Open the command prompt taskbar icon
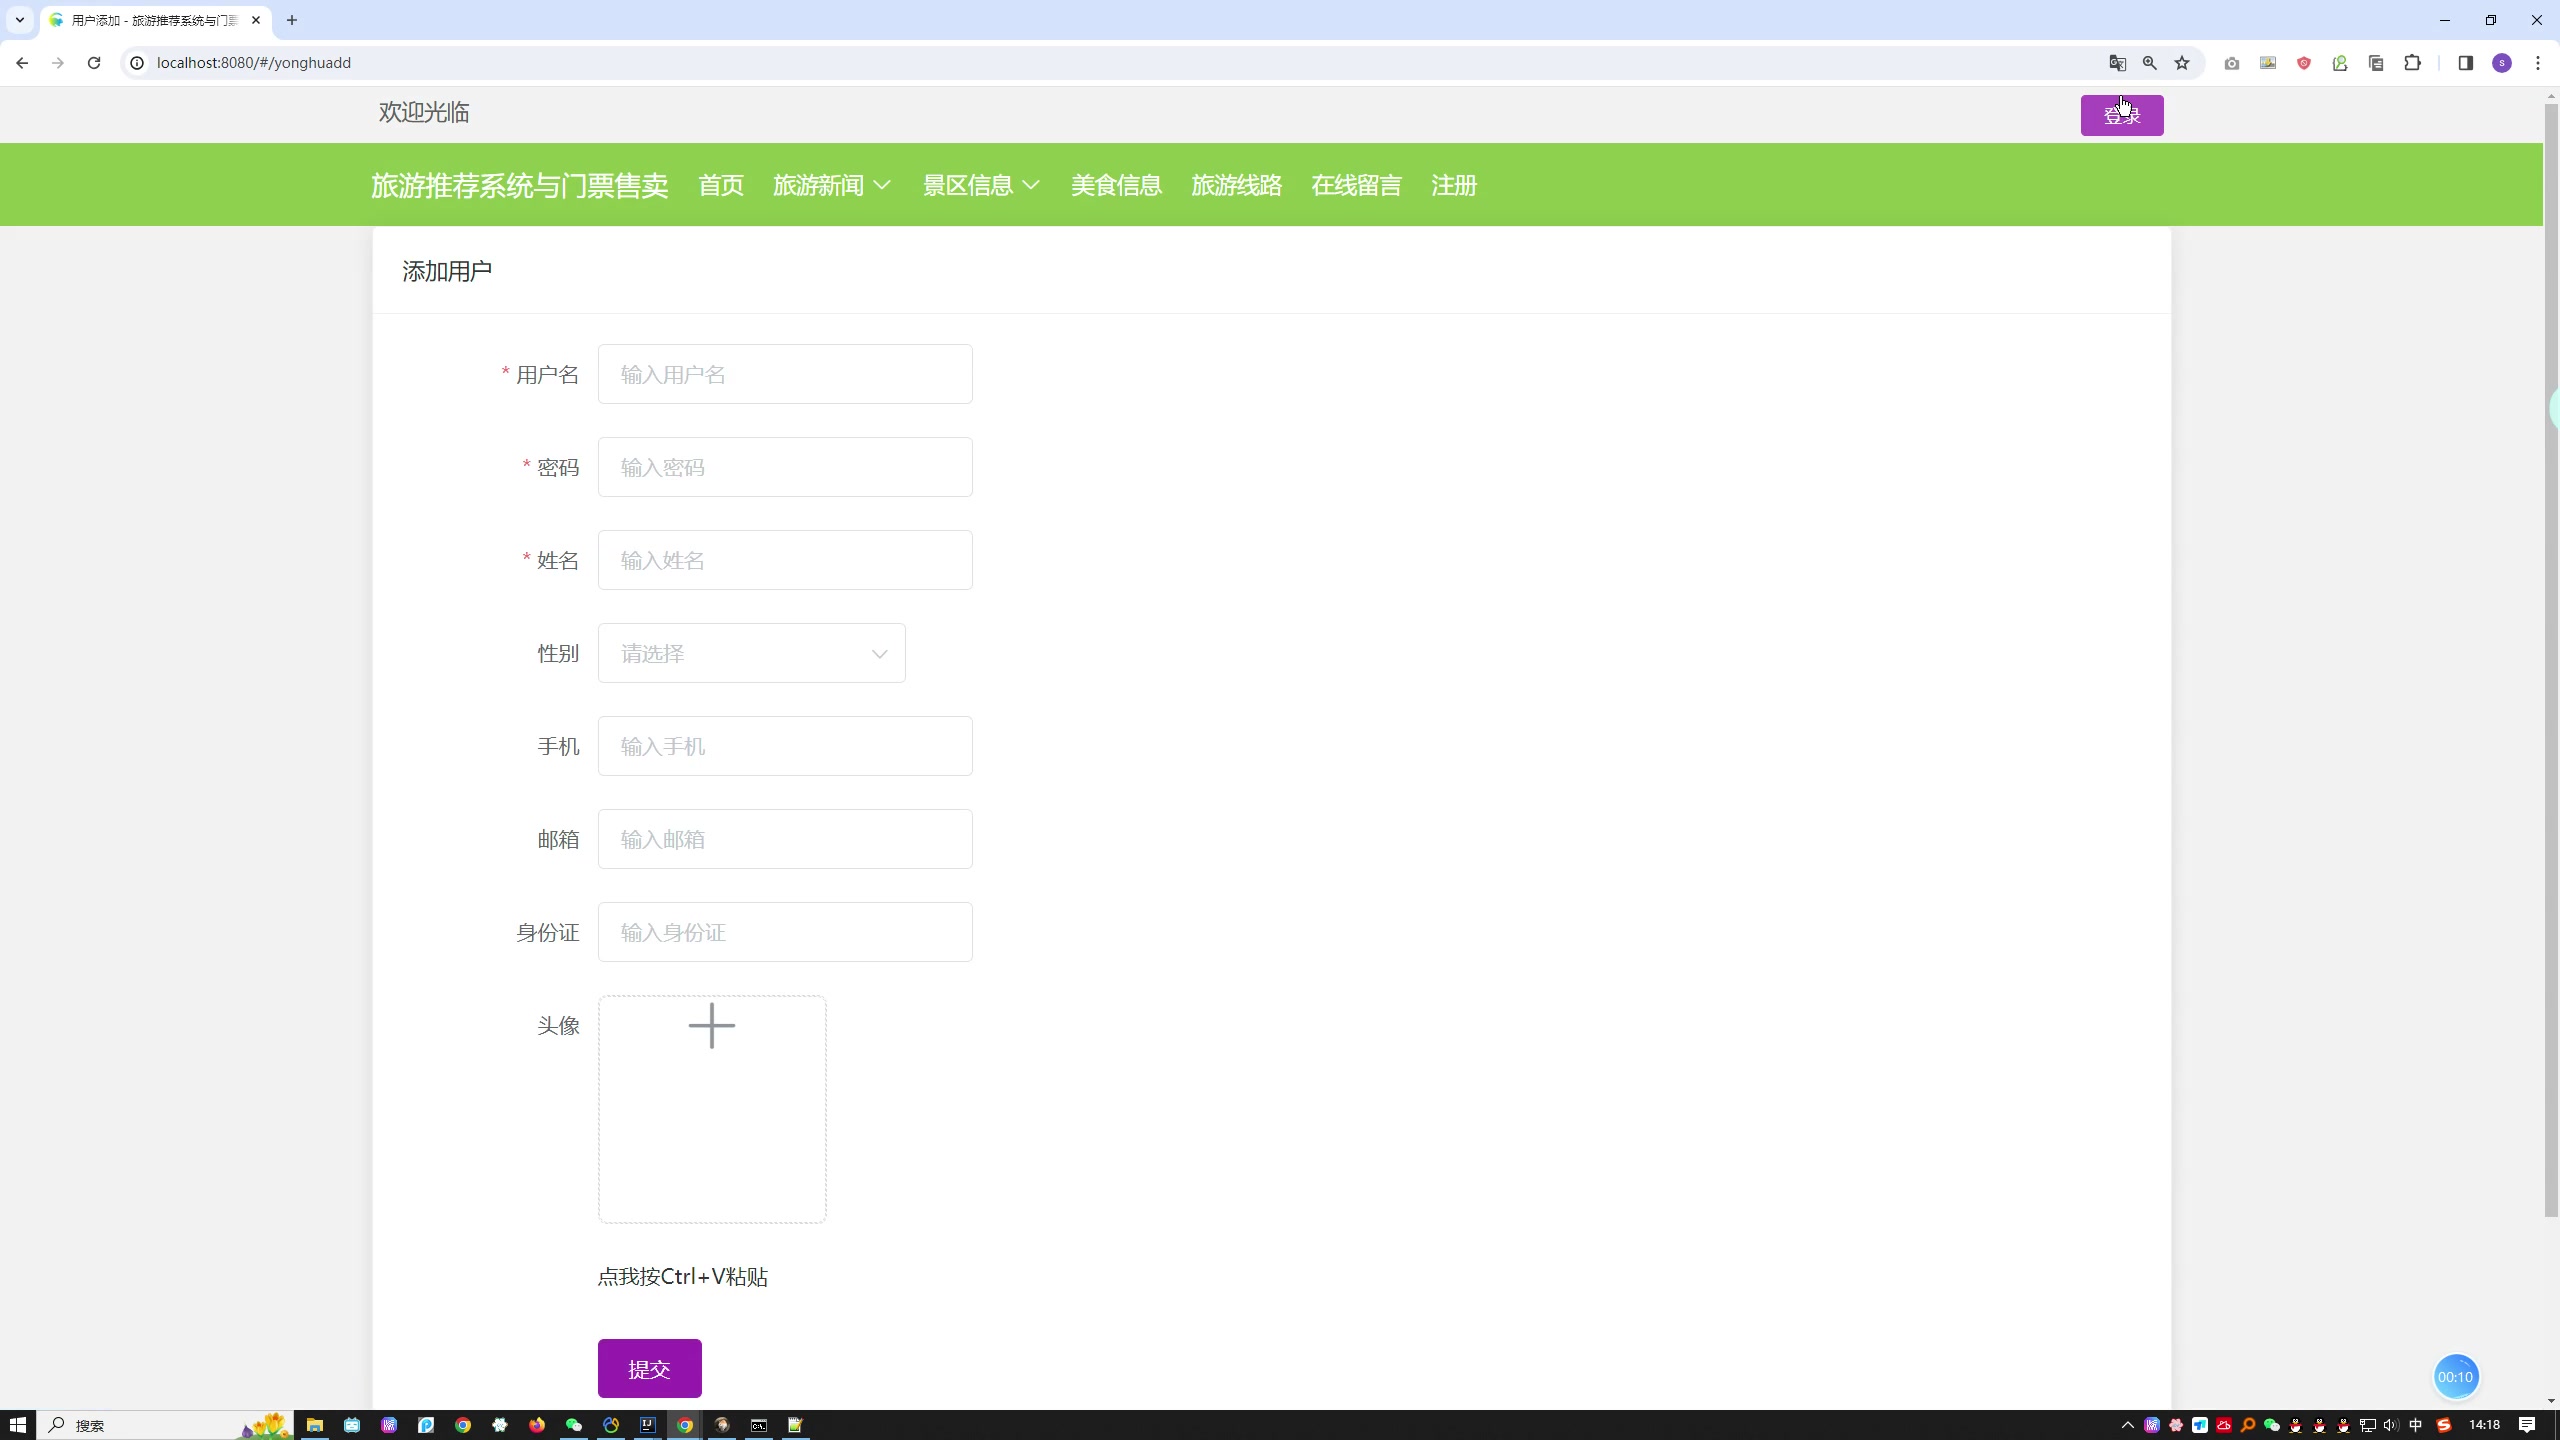Screen dimensions: 2560x1440 (x=759, y=1425)
